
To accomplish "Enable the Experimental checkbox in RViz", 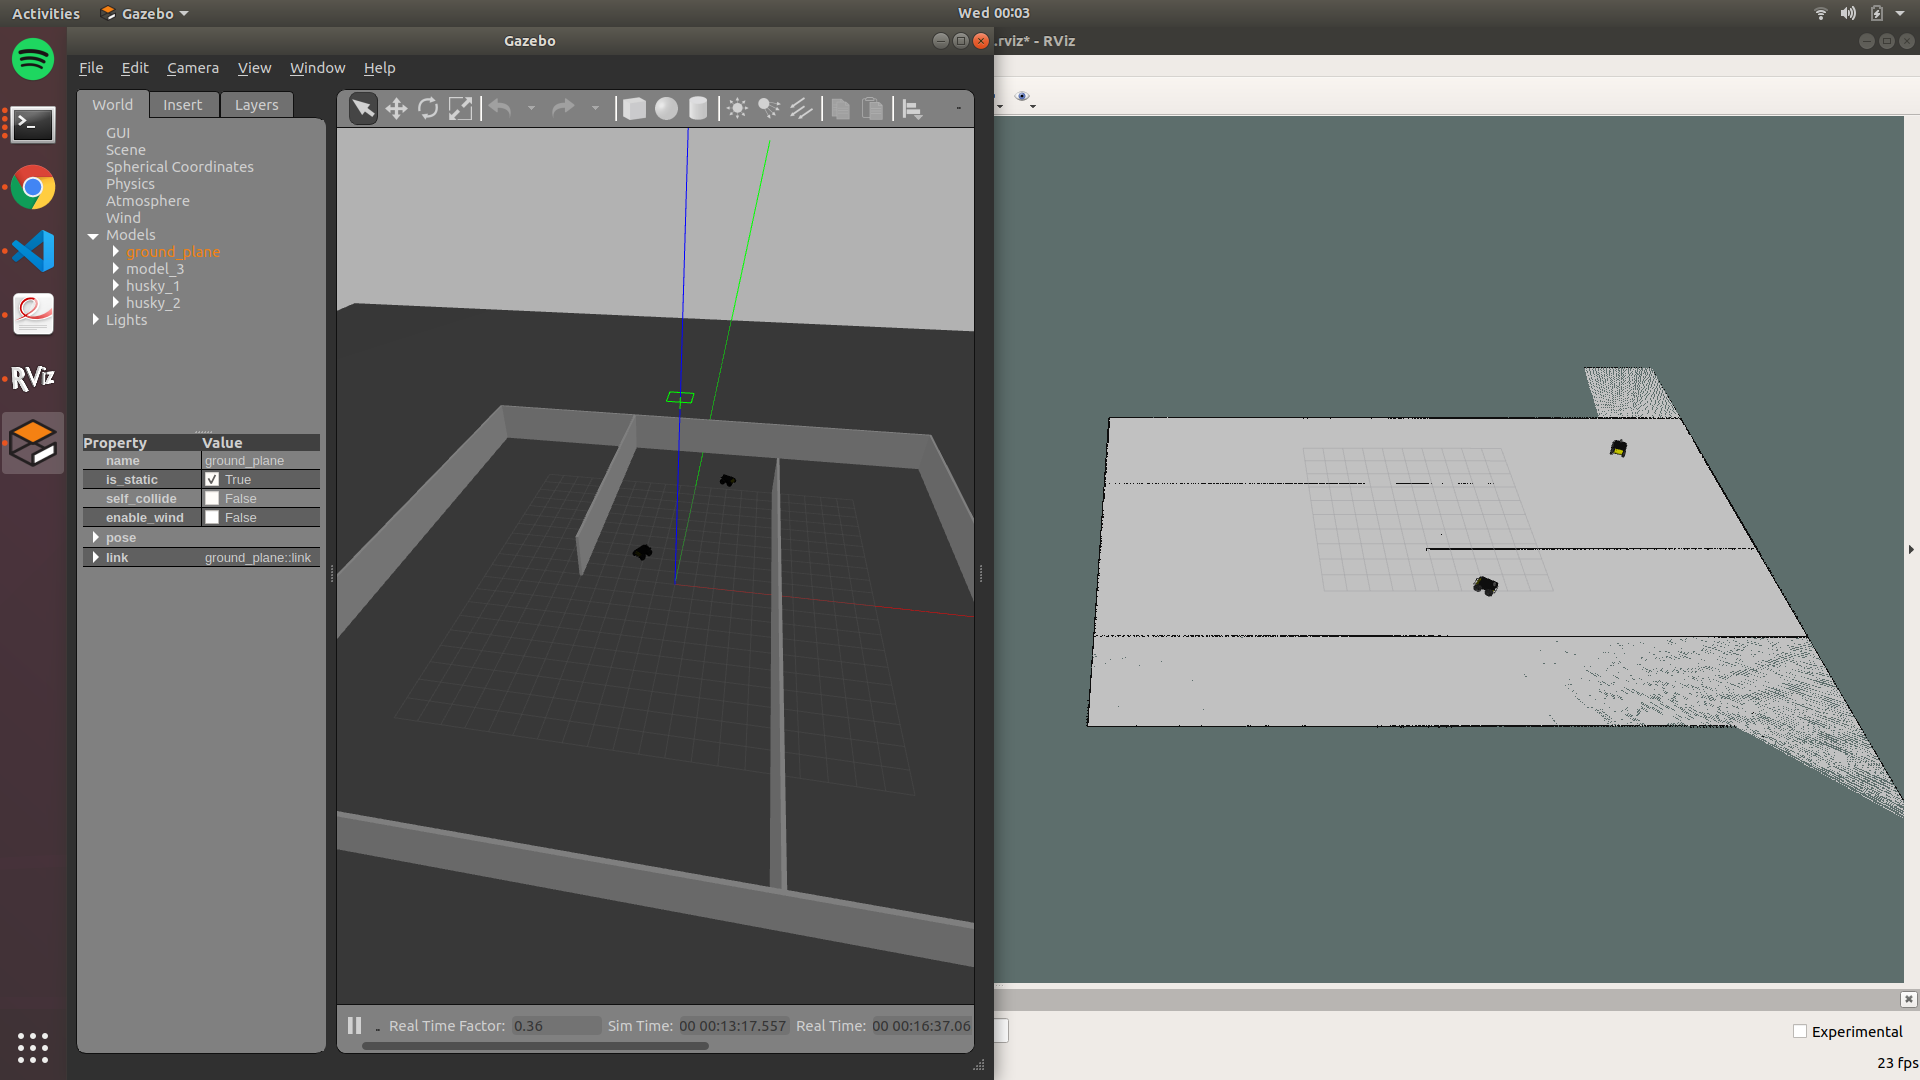I will tap(1800, 1031).
